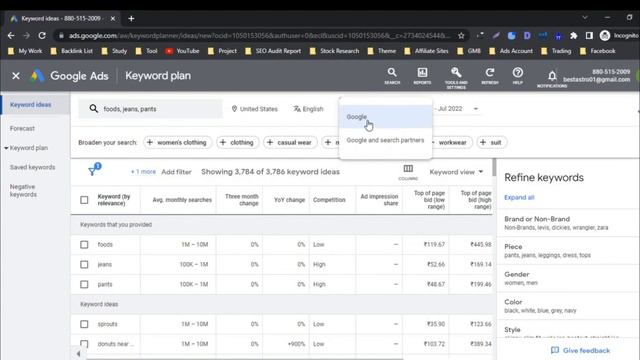Open the Incognito profile icon

coord(605,36)
